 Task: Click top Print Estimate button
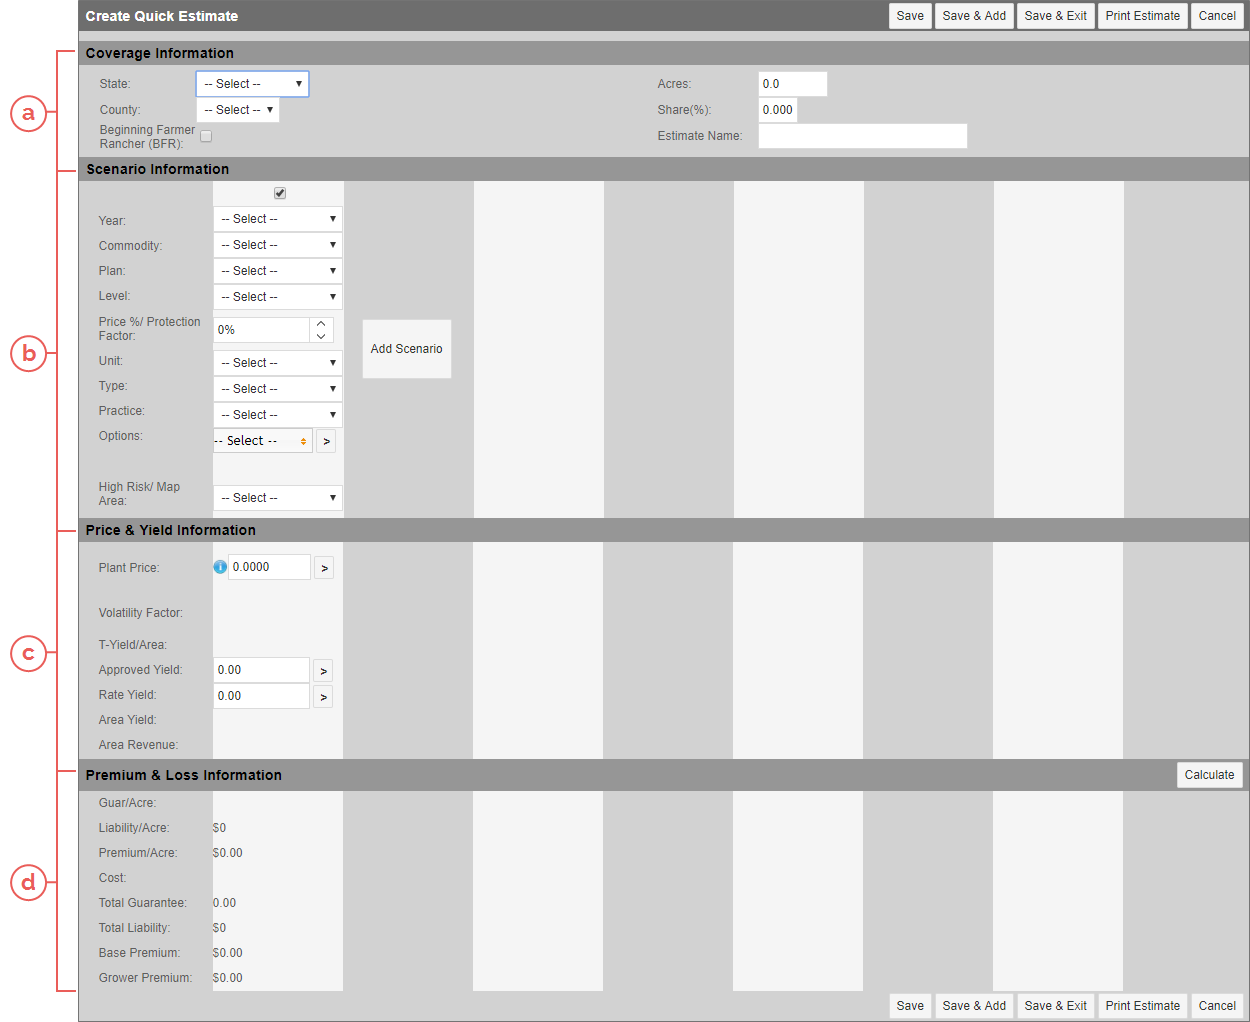pos(1142,16)
